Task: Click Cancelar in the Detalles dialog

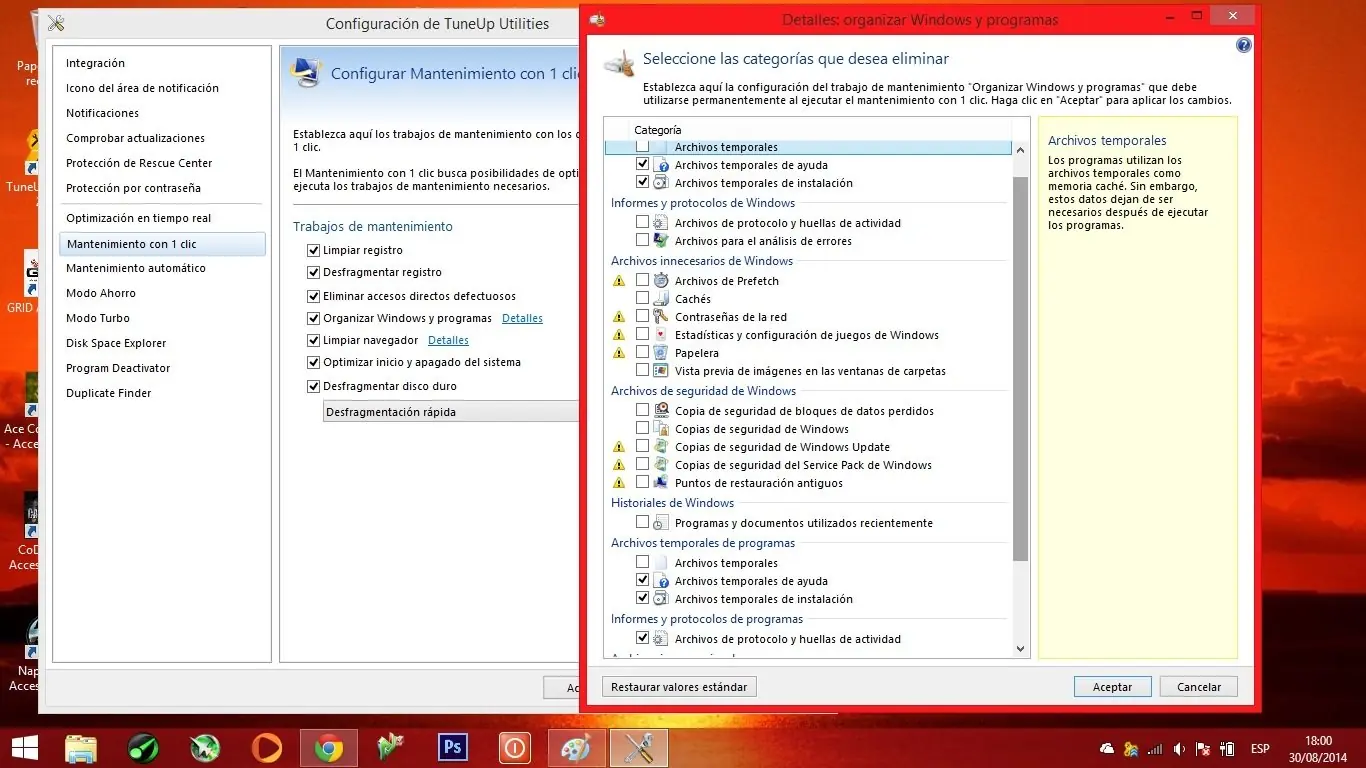Action: pyautogui.click(x=1199, y=687)
